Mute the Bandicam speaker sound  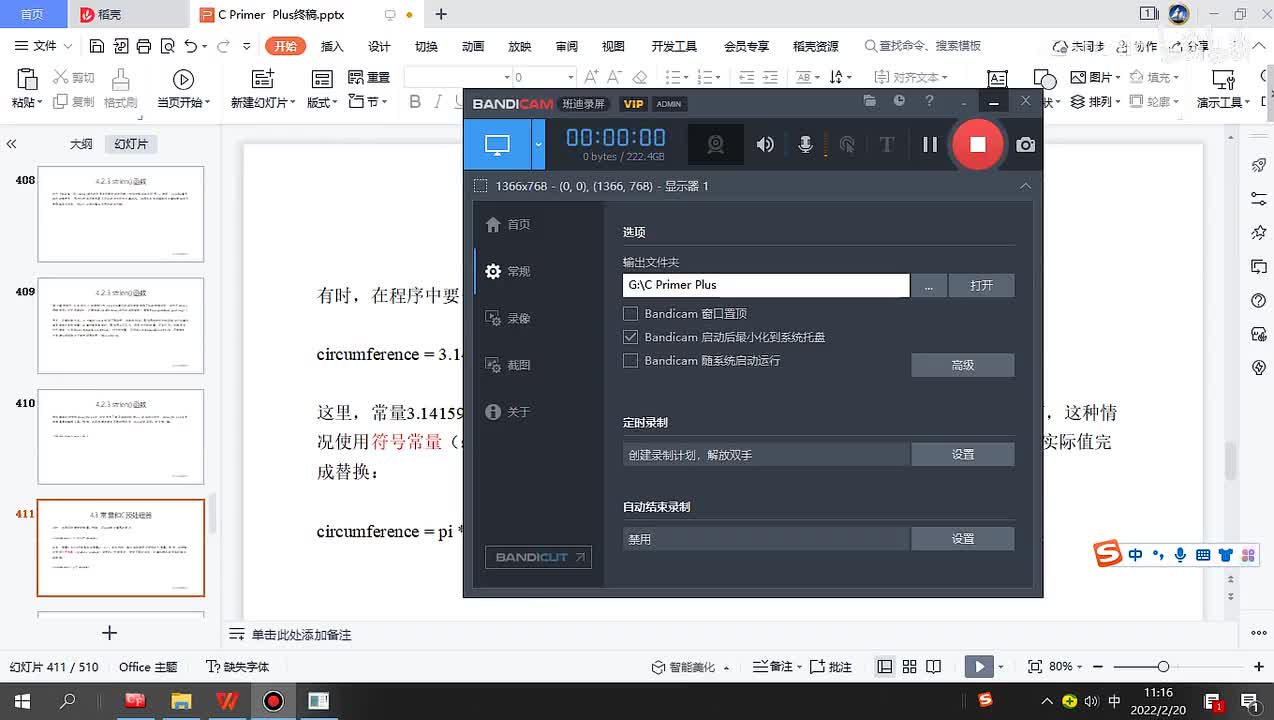(x=765, y=145)
